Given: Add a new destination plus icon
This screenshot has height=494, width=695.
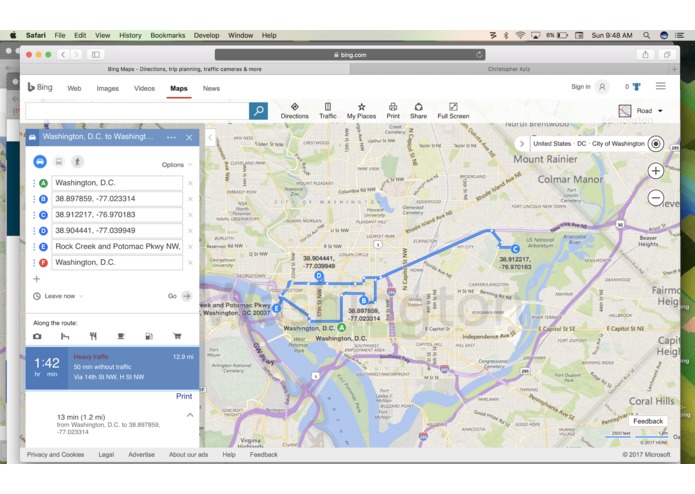Looking at the screenshot, I should point(37,279).
